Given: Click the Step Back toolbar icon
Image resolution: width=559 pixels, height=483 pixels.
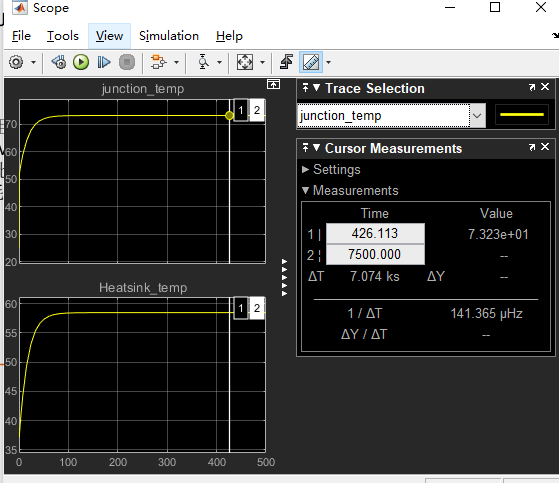Looking at the screenshot, I should (59, 62).
